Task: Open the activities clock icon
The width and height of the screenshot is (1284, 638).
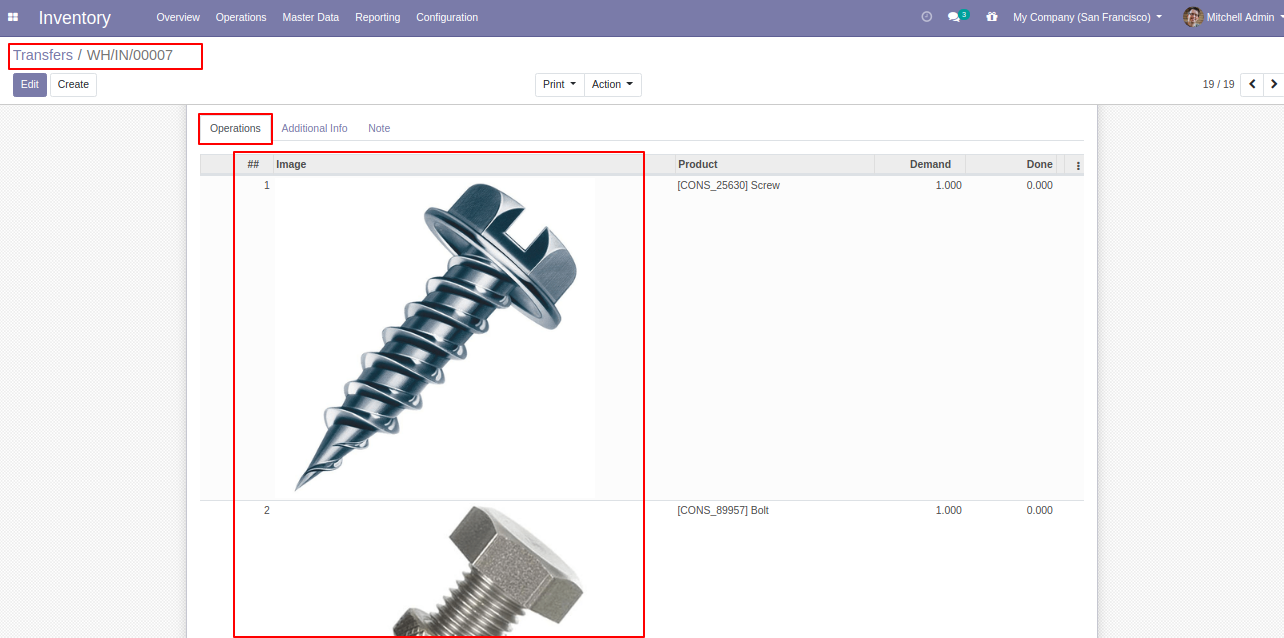Action: pos(926,17)
